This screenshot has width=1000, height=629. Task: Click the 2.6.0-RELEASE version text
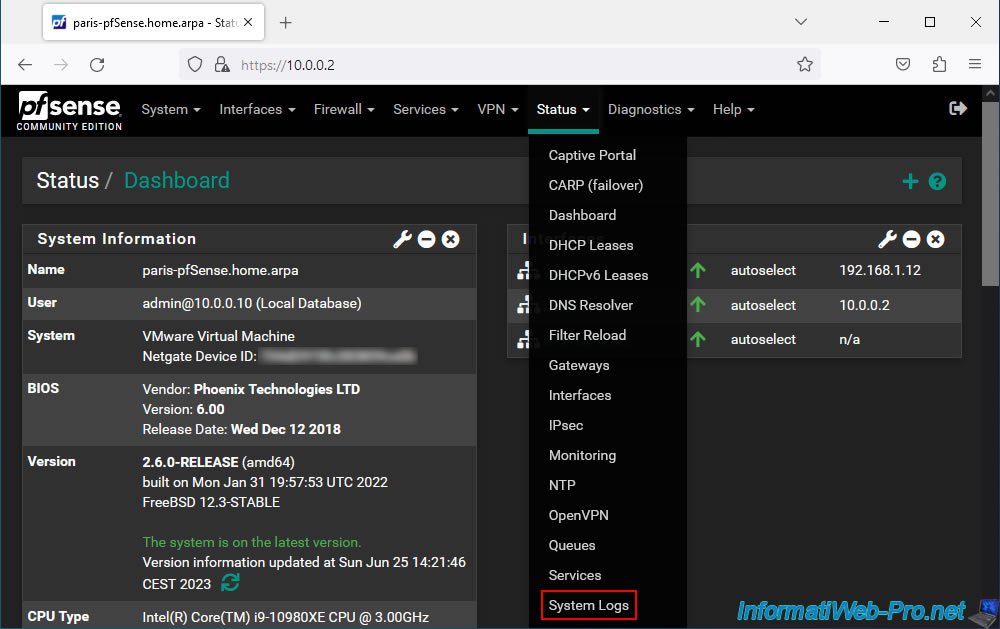tap(190, 462)
